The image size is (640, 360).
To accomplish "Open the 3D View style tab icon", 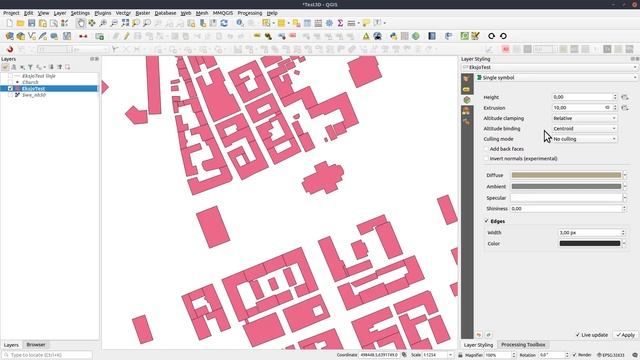I will tap(467, 100).
